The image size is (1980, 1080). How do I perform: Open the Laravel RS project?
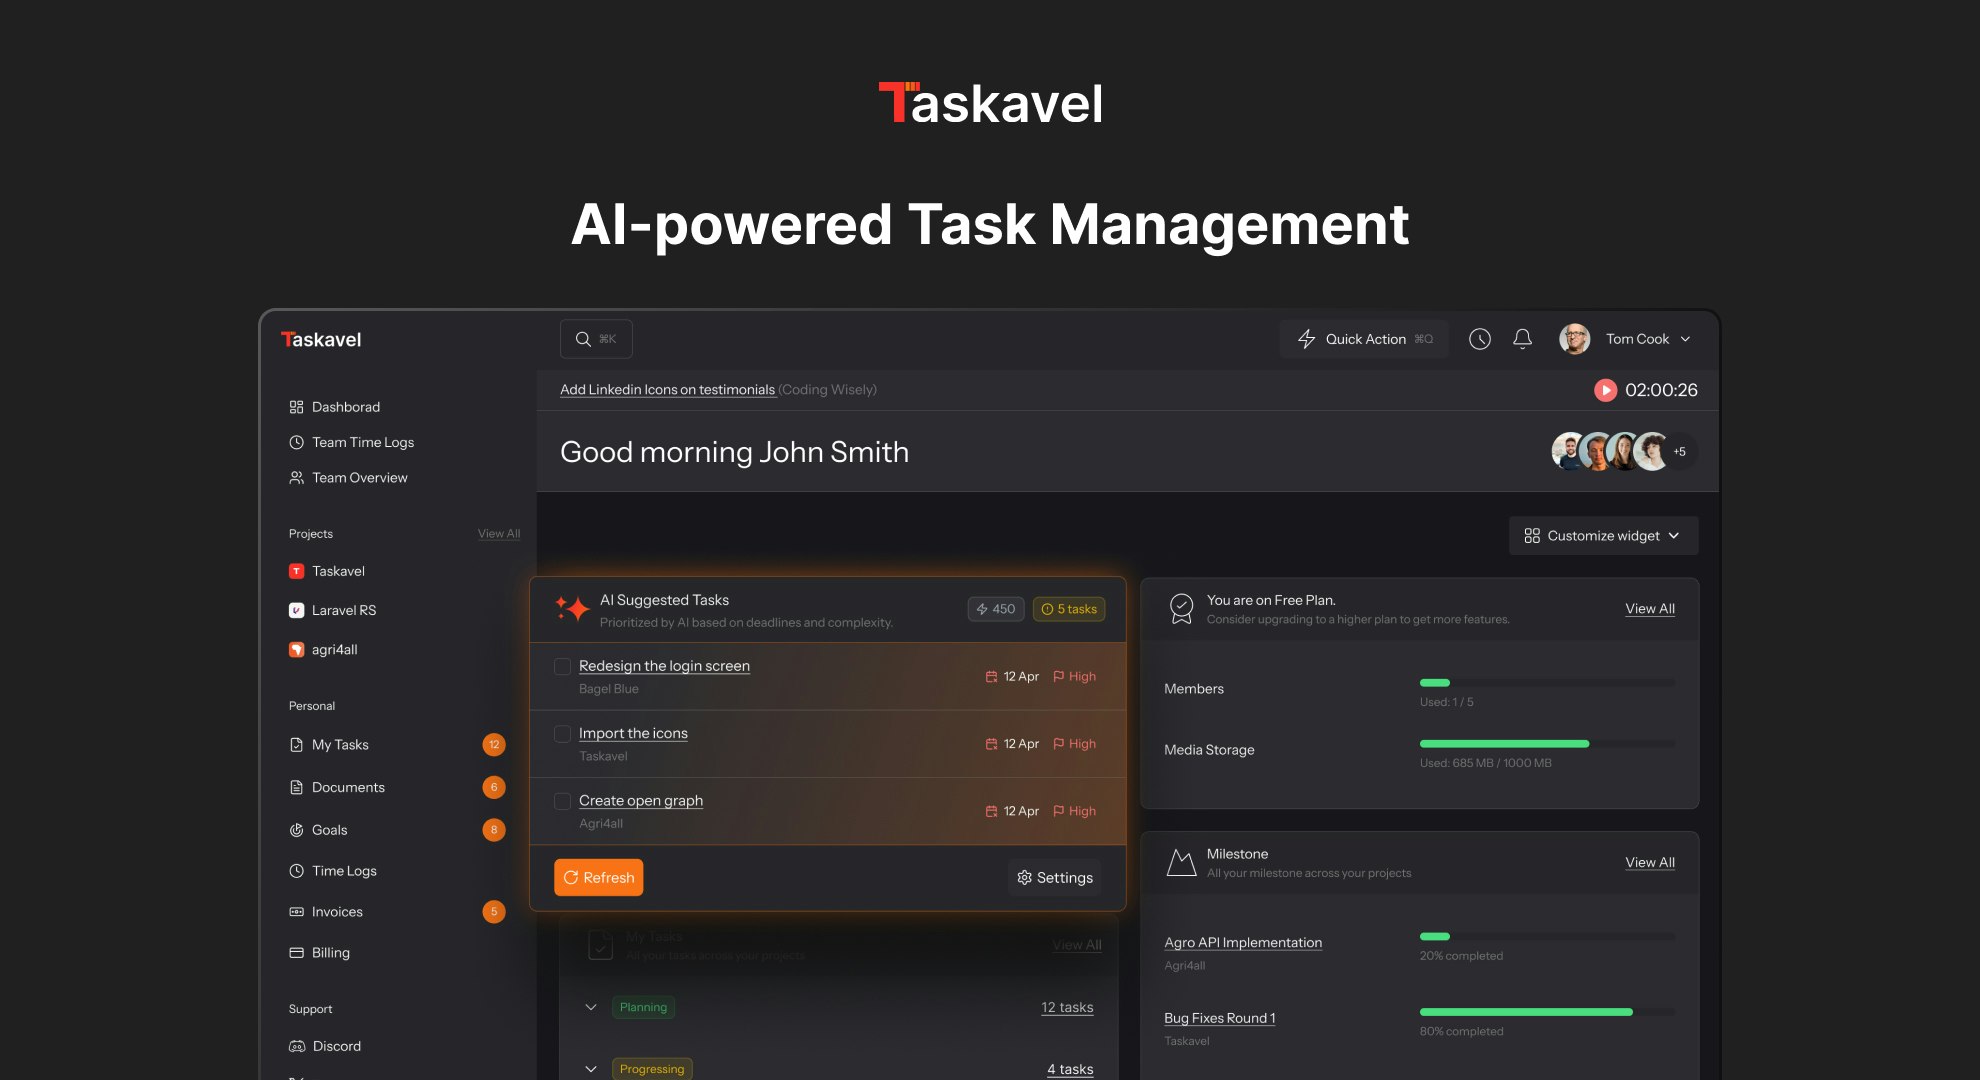344,610
